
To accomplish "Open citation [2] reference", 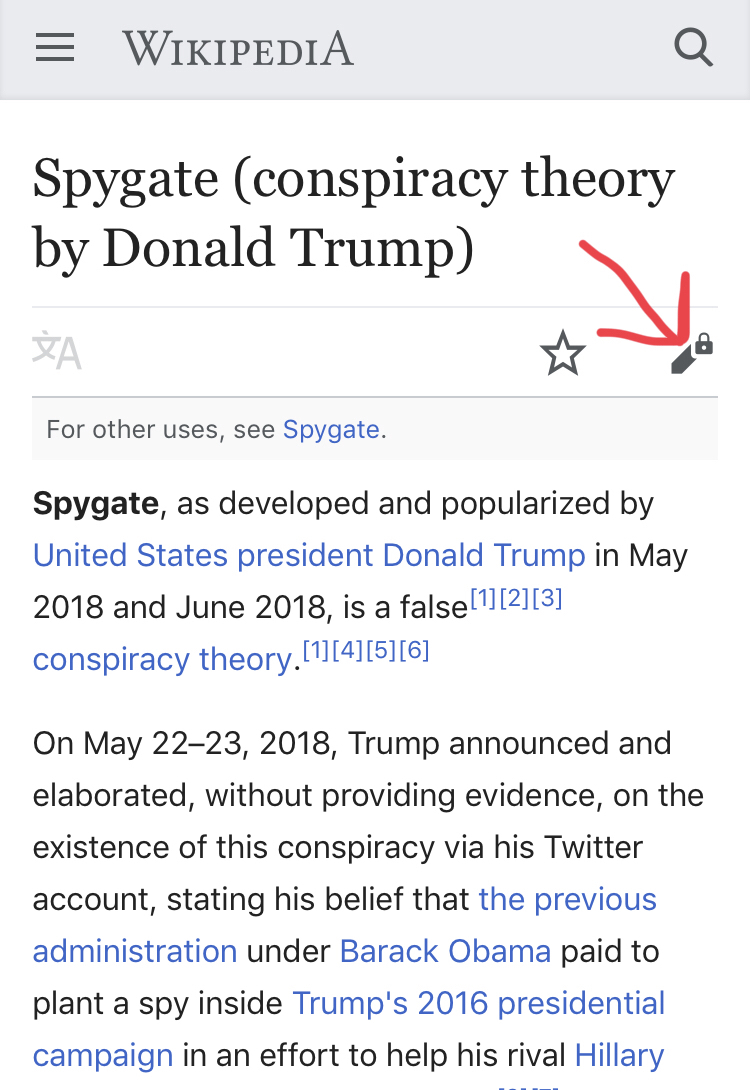I will 514,598.
